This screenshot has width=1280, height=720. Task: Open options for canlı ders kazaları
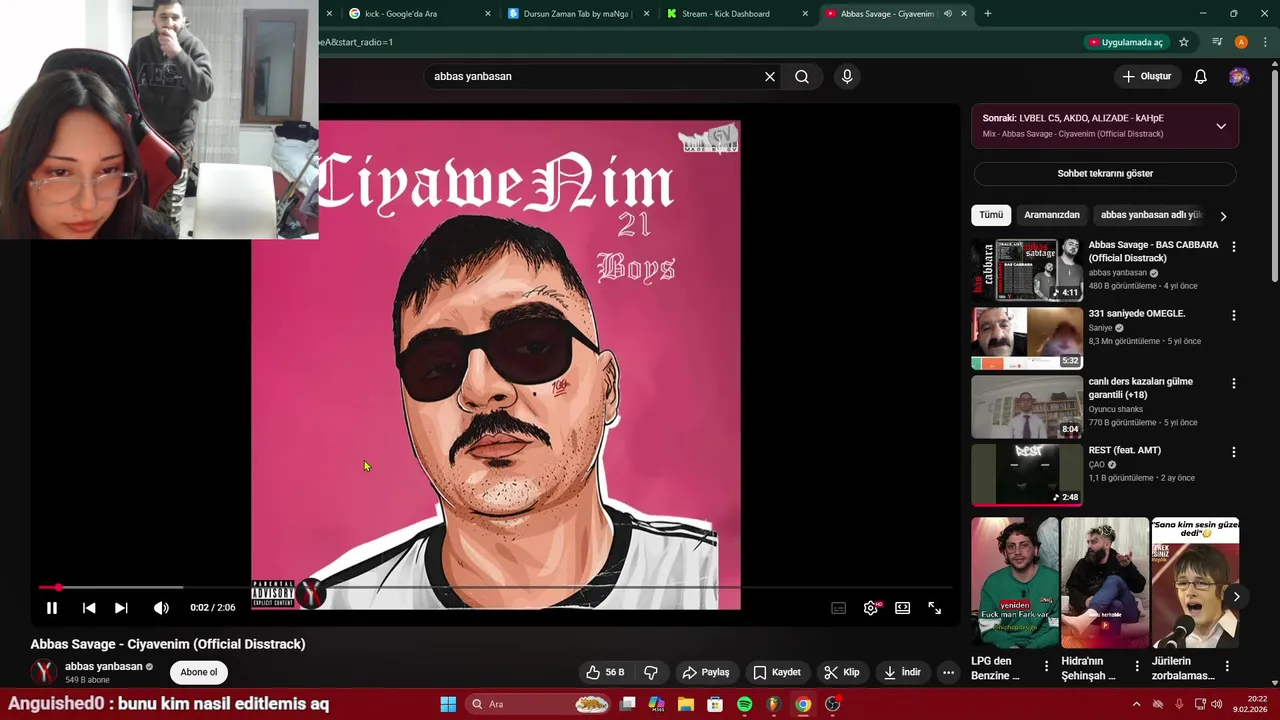1234,383
